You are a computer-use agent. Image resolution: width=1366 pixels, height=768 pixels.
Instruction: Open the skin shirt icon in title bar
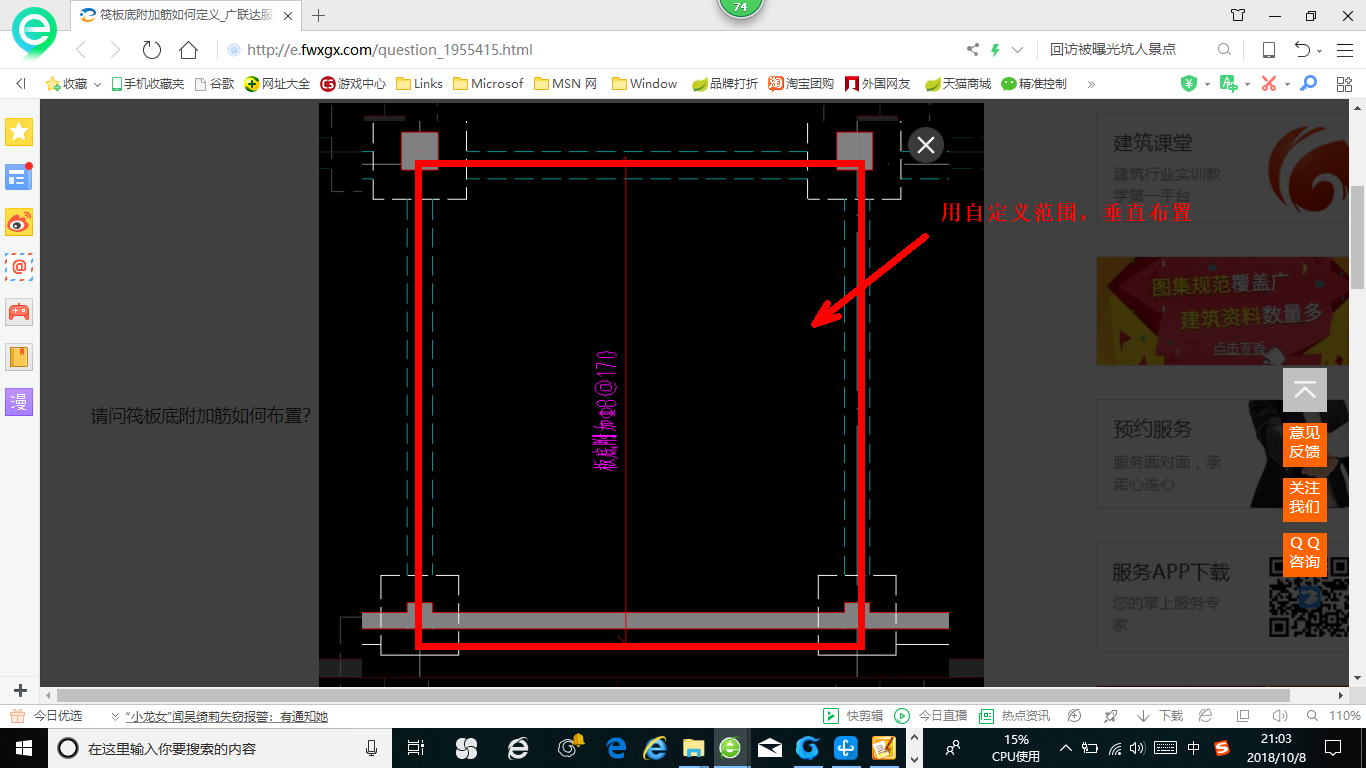click(x=1238, y=15)
